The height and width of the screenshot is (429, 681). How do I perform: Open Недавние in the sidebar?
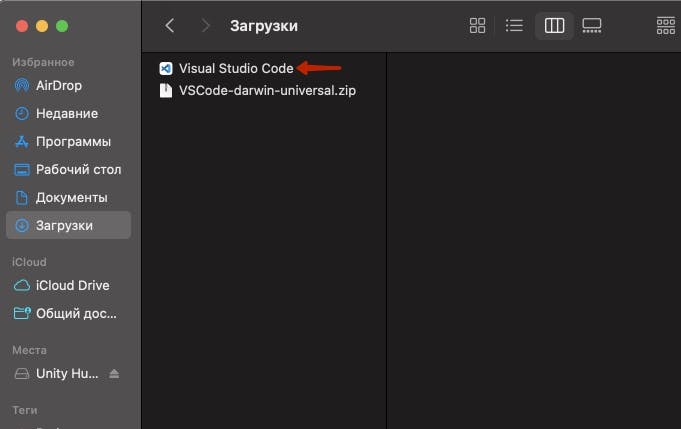pyautogui.click(x=69, y=114)
